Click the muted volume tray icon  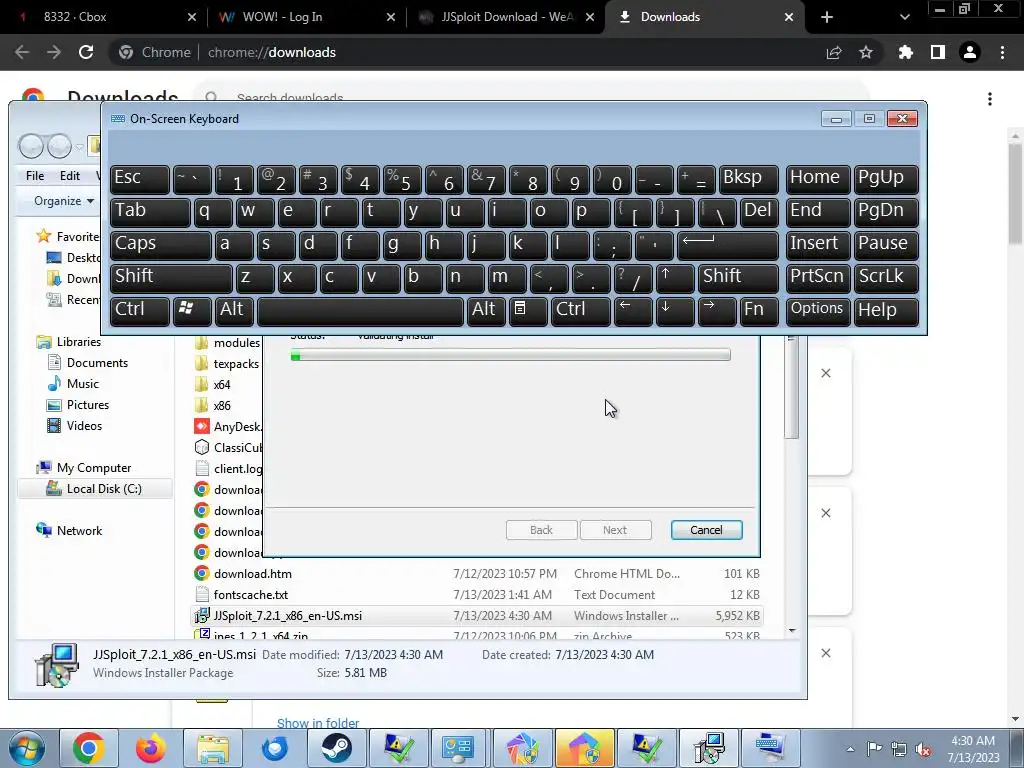click(x=923, y=750)
